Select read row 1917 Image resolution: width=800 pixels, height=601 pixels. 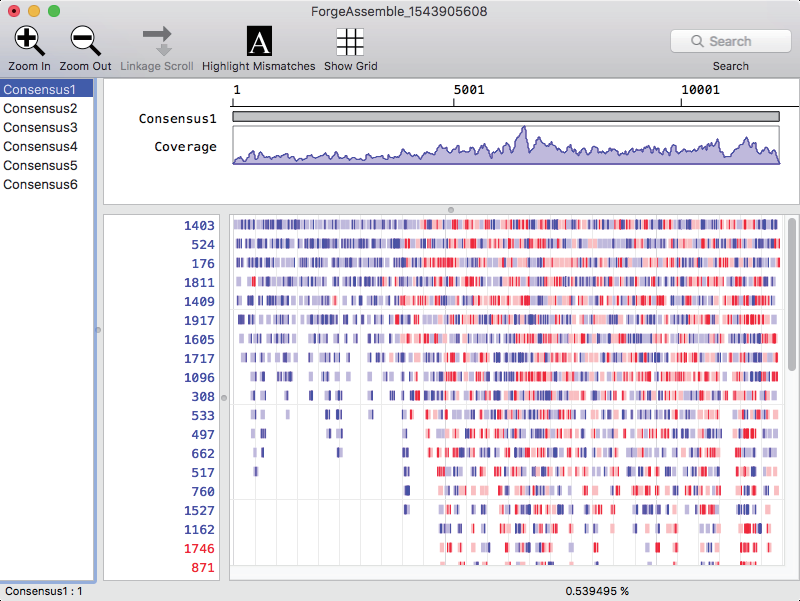click(199, 320)
